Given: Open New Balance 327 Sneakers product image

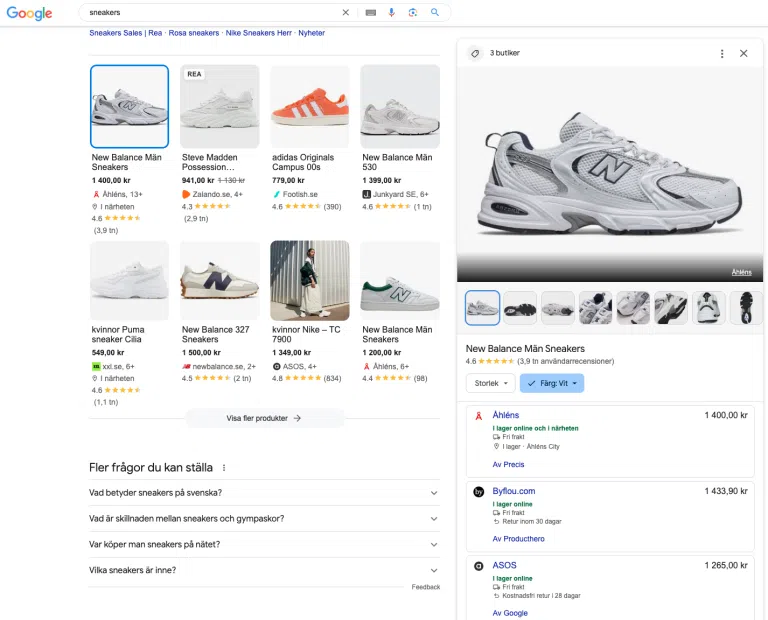Looking at the screenshot, I should [x=219, y=280].
